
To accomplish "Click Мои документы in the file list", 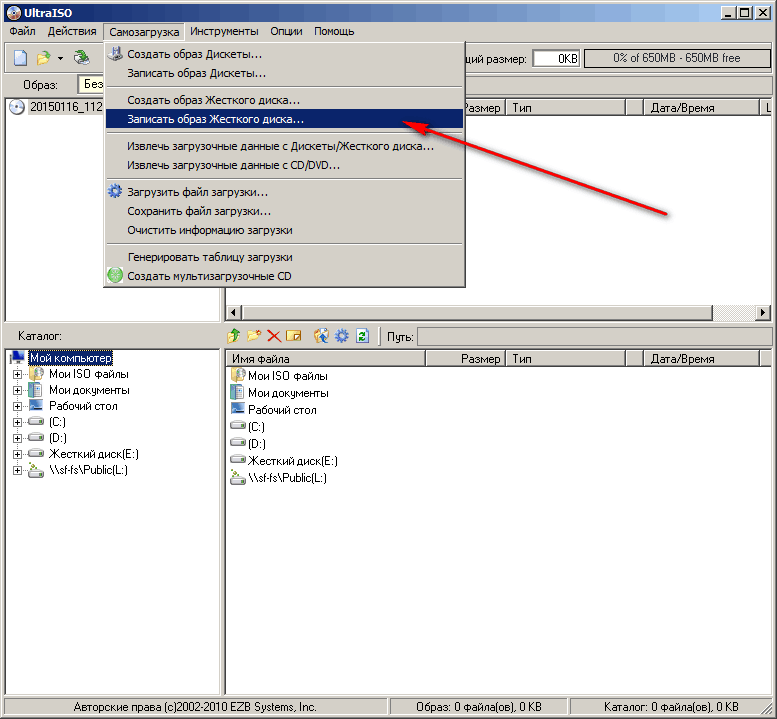I will [288, 393].
